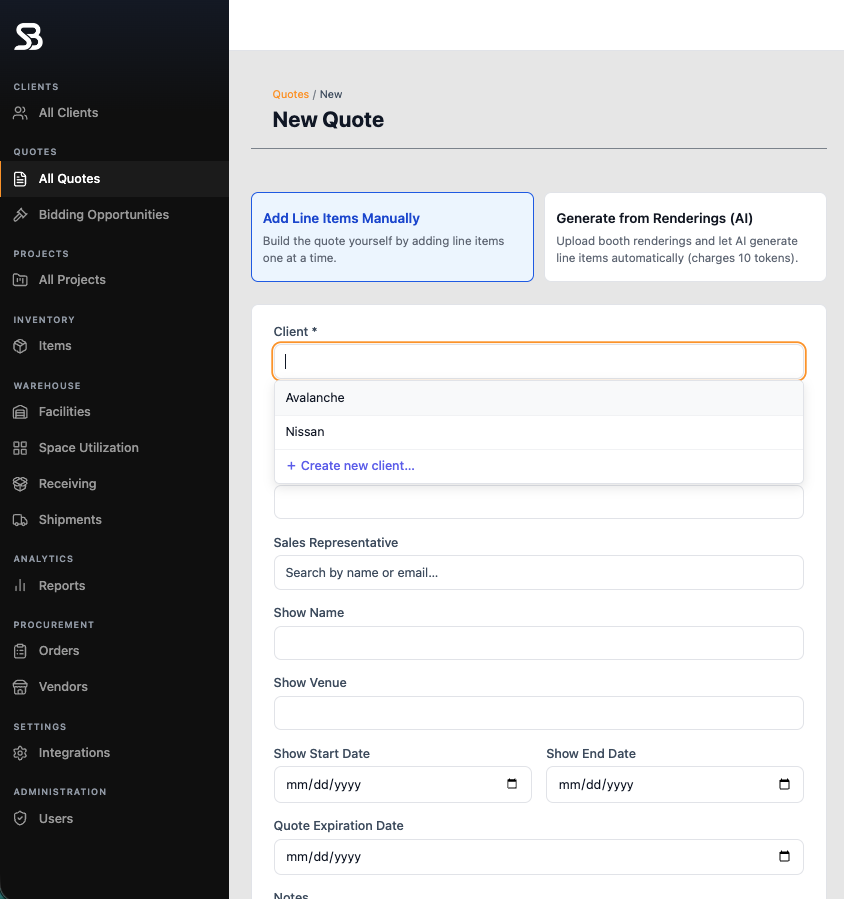The height and width of the screenshot is (899, 844).
Task: Click the Users shield icon
Action: 20,819
